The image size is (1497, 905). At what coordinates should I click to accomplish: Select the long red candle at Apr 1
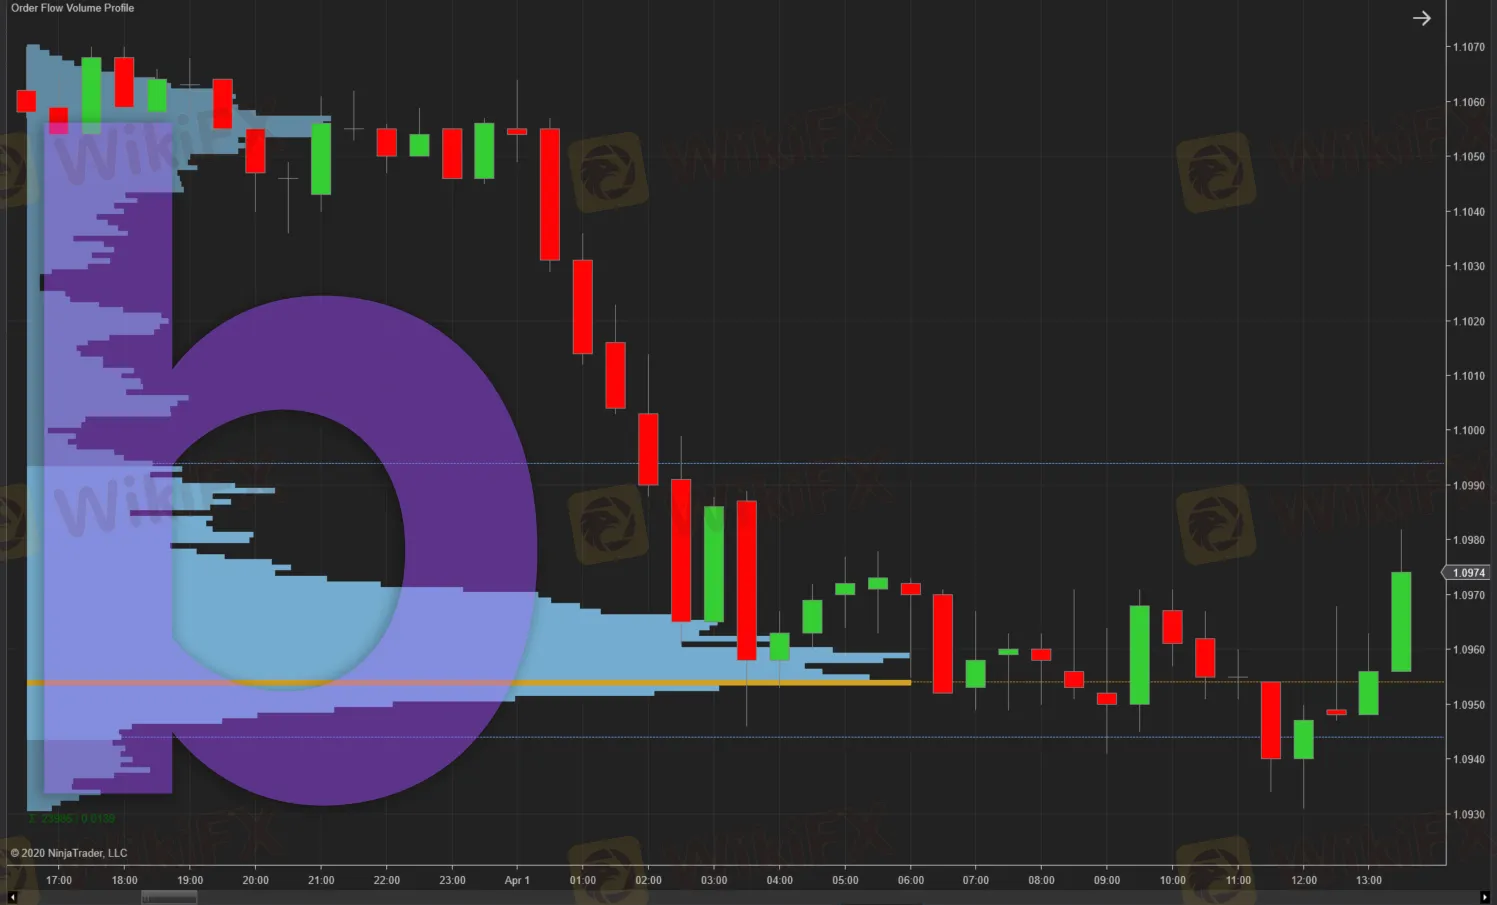[x=550, y=194]
